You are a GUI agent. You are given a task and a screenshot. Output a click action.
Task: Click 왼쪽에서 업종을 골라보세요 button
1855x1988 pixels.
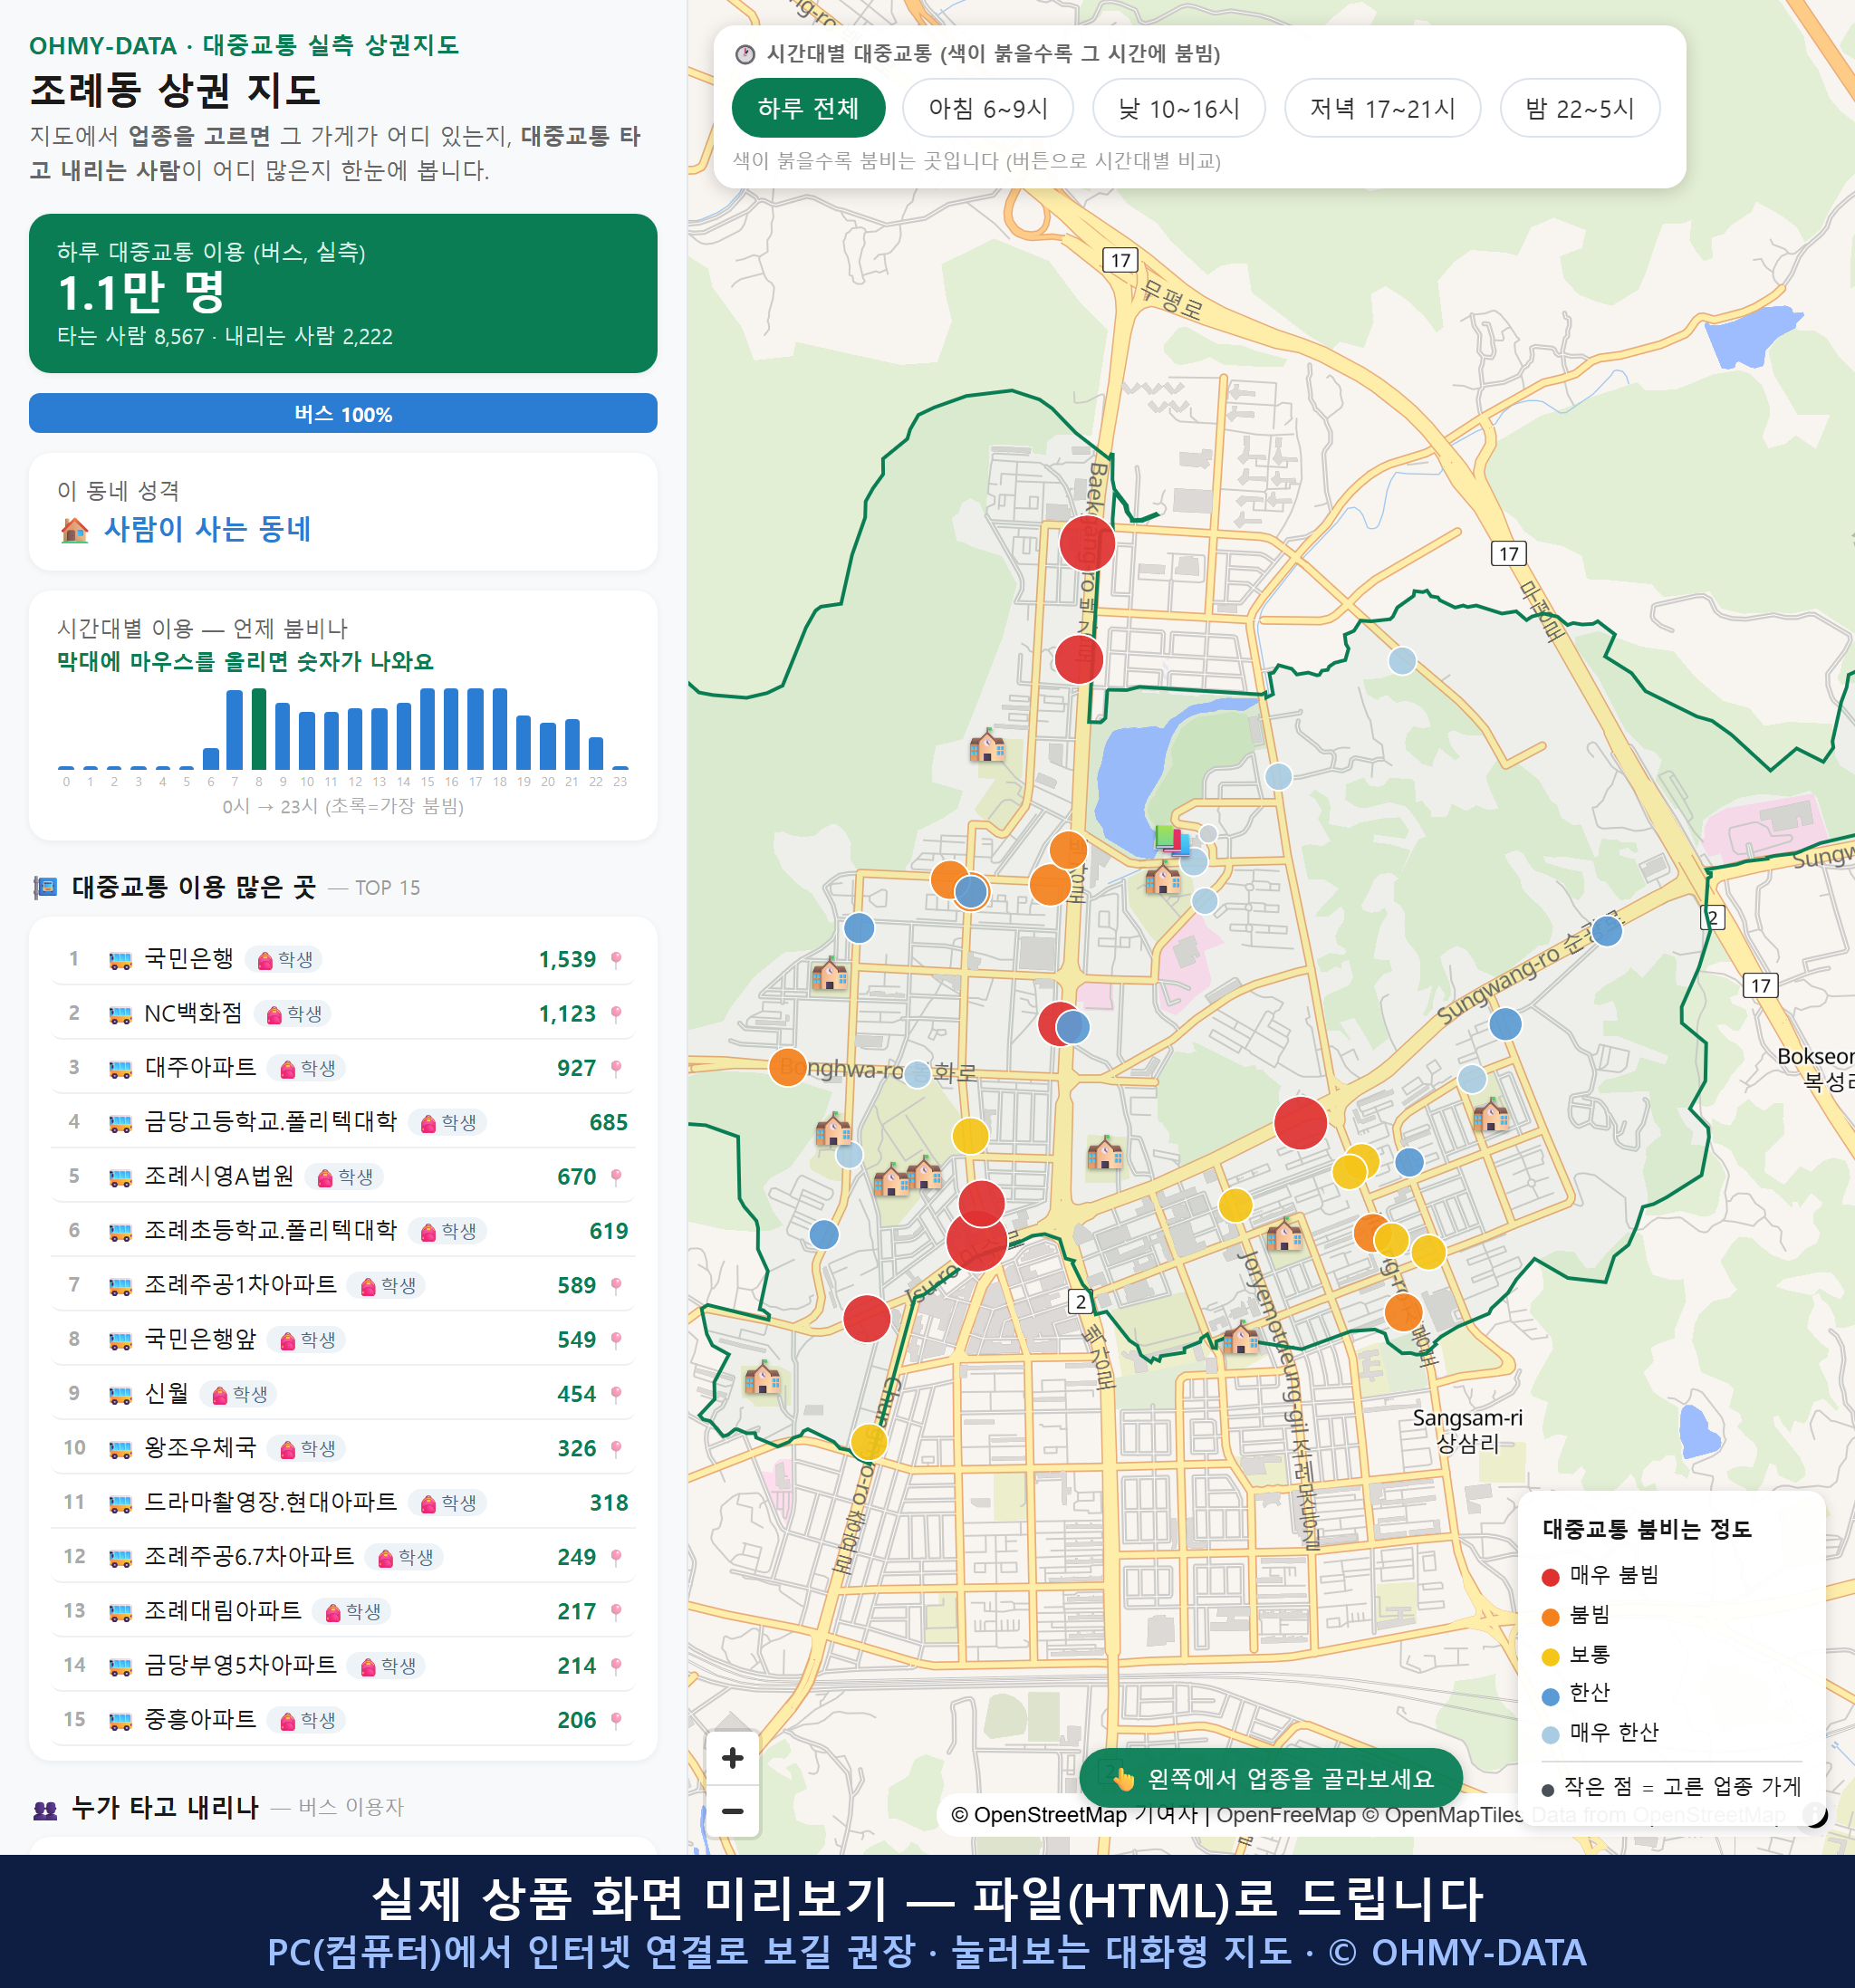(x=1270, y=1778)
